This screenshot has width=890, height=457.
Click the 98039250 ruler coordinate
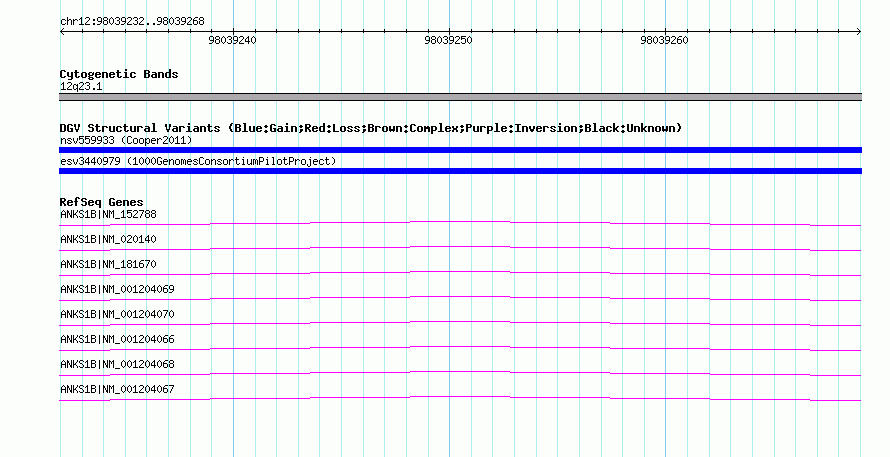pyautogui.click(x=448, y=40)
